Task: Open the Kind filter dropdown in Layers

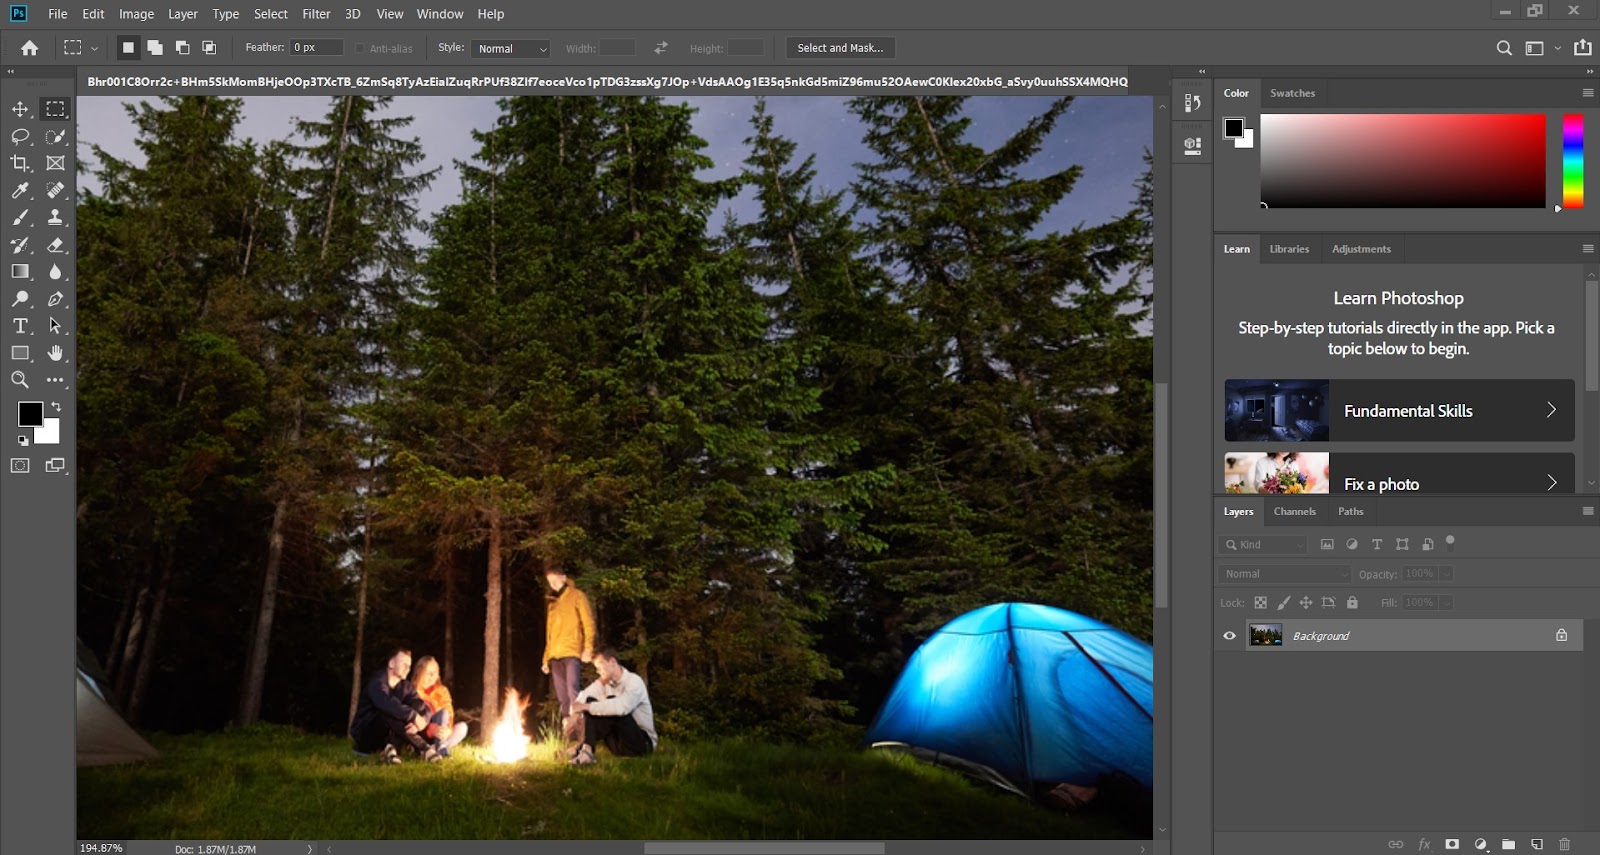Action: pos(1264,545)
